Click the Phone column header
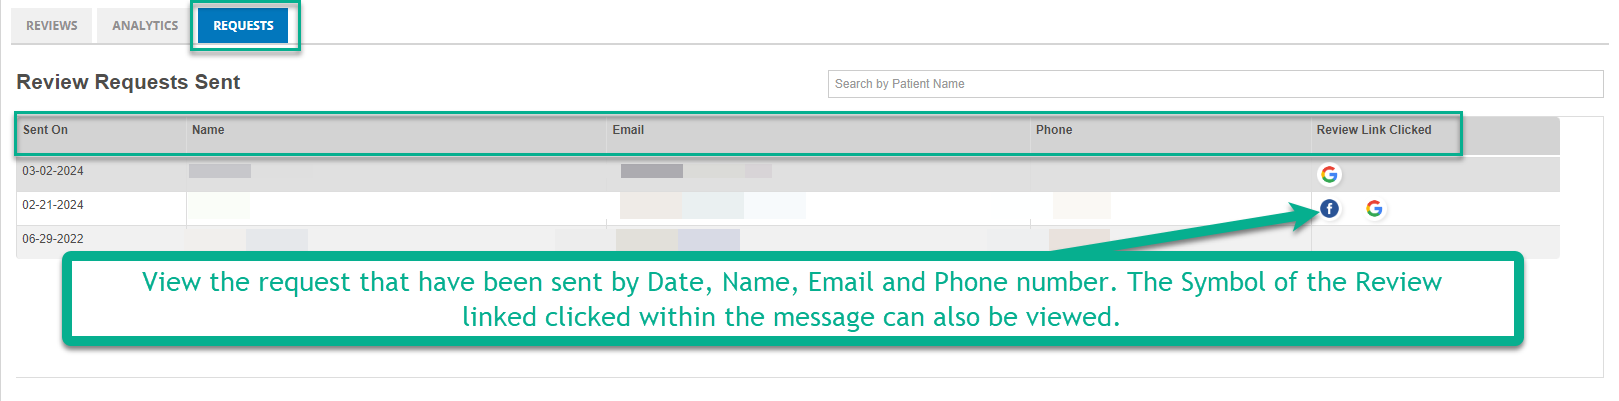Image resolution: width=1619 pixels, height=401 pixels. click(1054, 130)
